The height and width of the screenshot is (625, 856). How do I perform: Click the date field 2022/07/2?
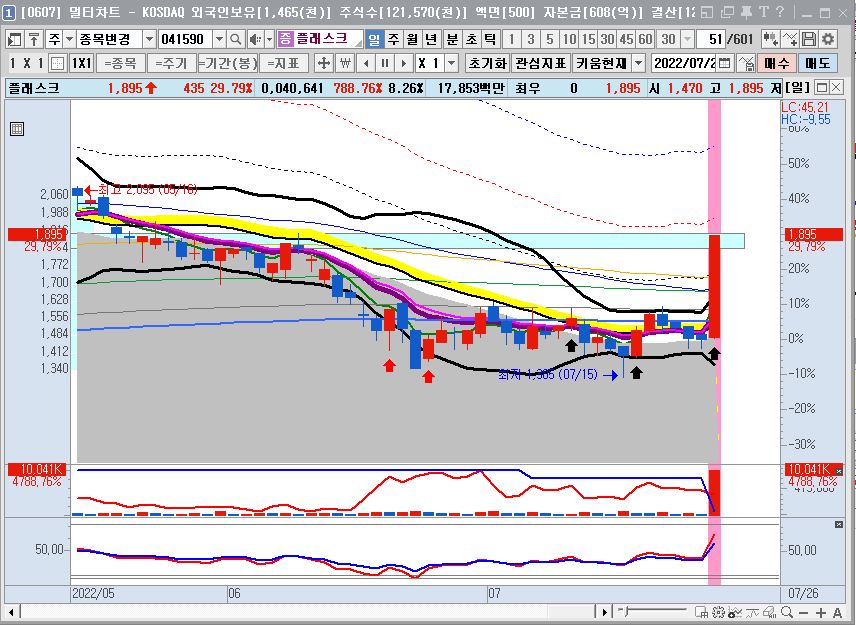pyautogui.click(x=685, y=63)
